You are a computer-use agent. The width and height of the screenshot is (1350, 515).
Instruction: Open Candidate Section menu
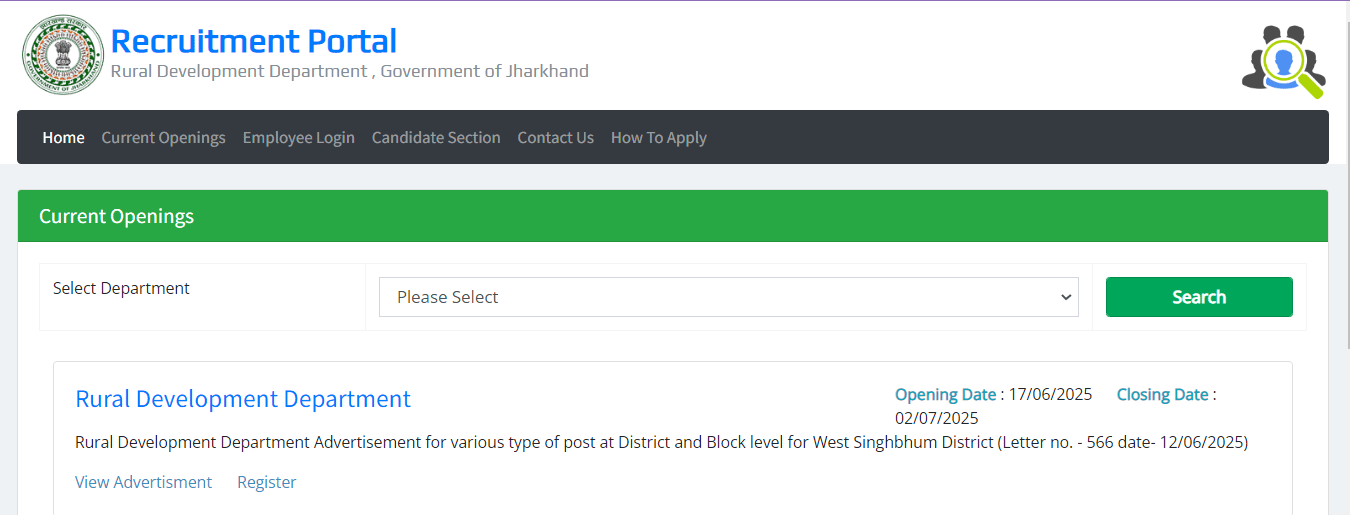(436, 138)
